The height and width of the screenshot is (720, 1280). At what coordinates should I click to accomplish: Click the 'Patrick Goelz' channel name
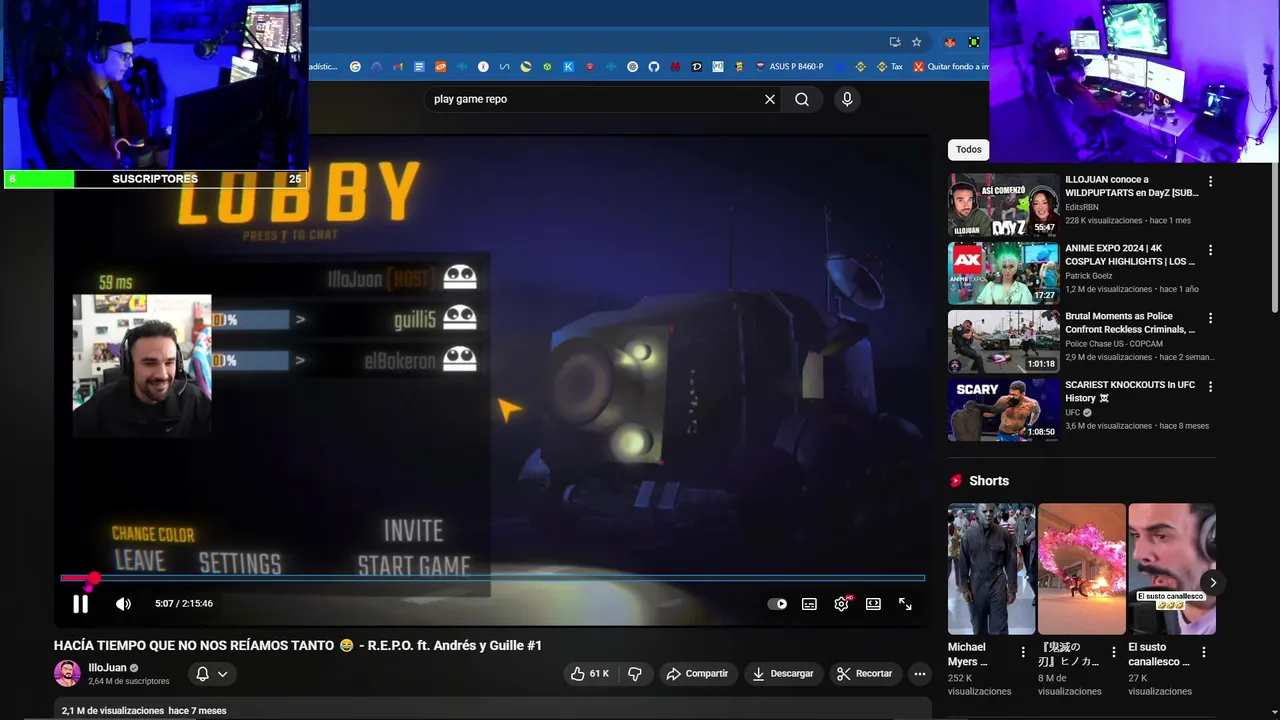click(x=1088, y=276)
